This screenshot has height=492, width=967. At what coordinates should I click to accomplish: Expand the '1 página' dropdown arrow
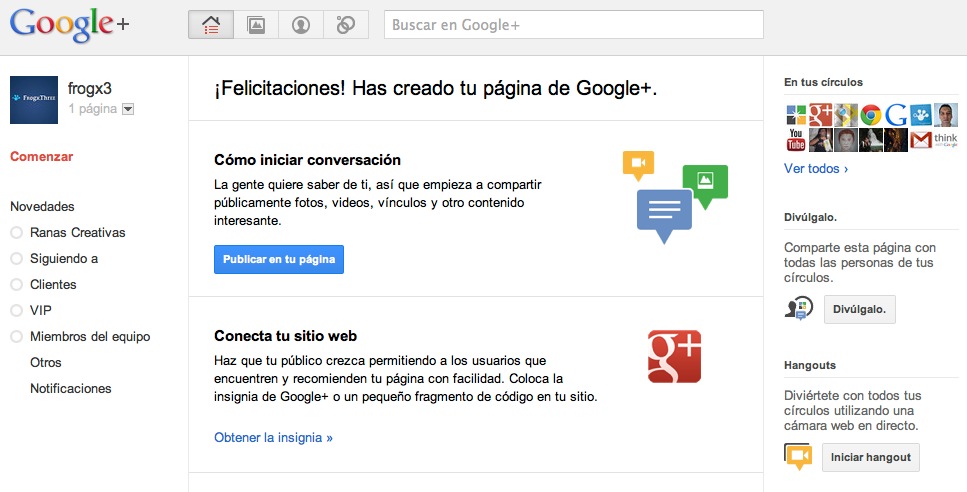(128, 109)
